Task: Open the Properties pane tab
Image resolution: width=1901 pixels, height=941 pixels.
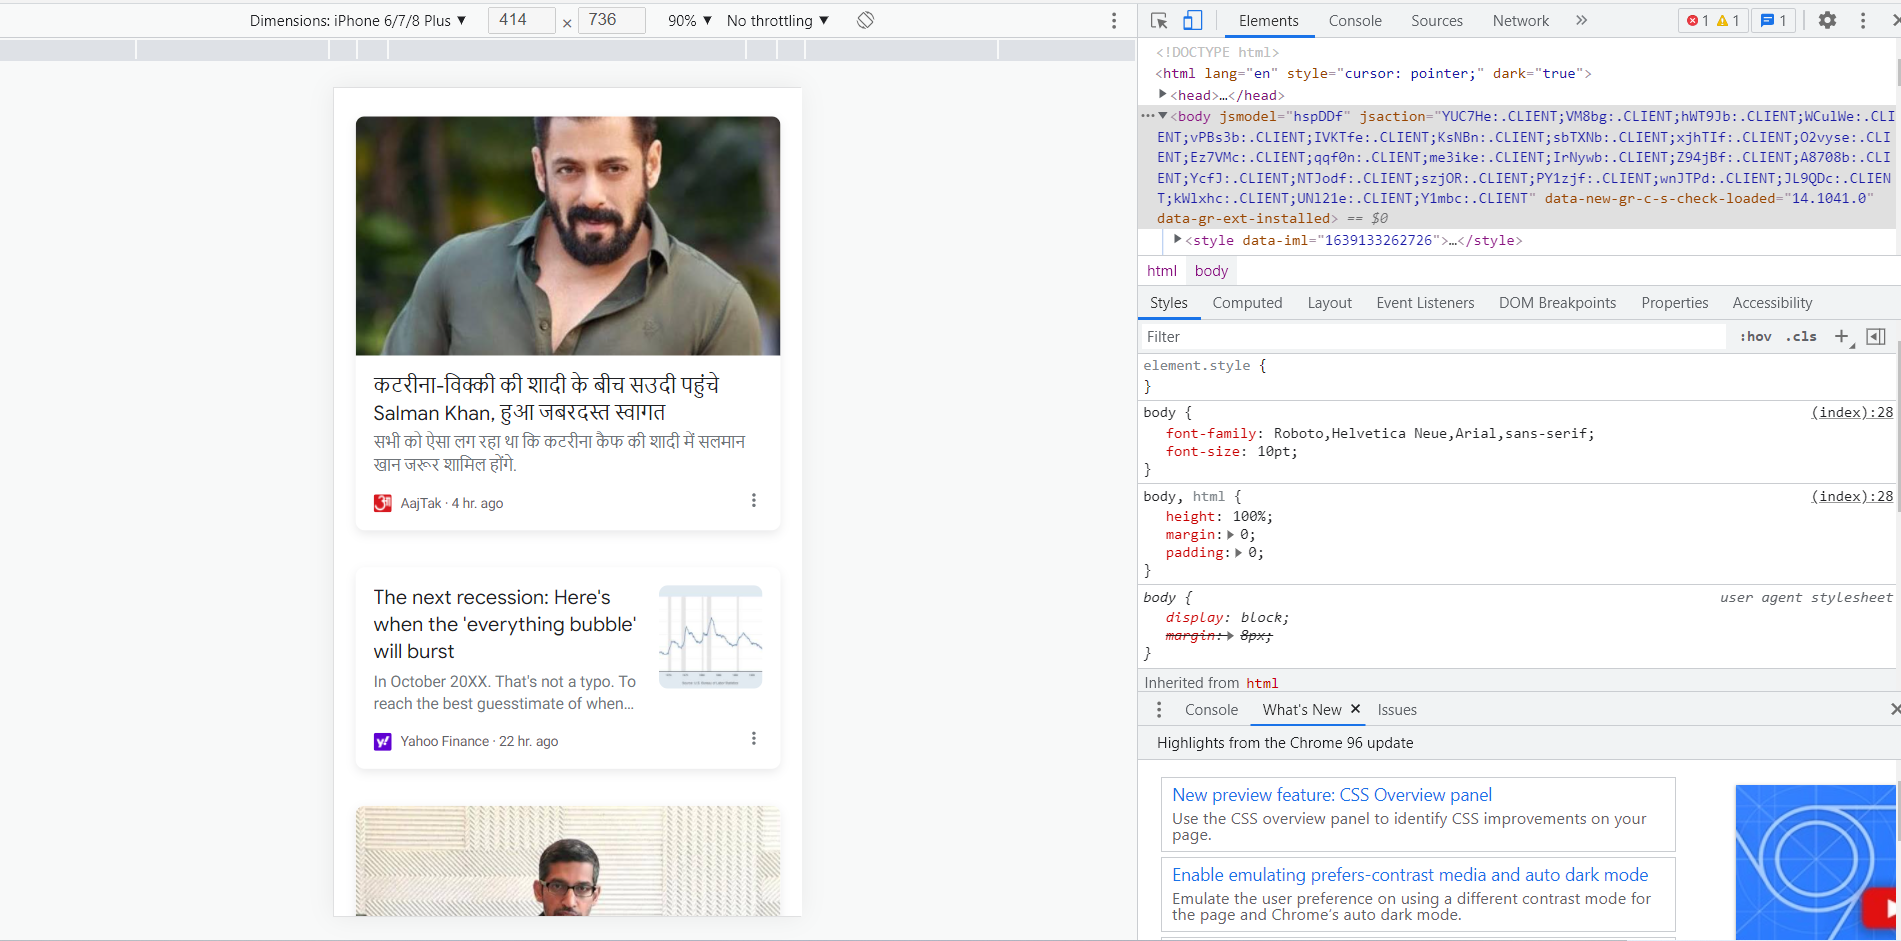Action: (1674, 303)
